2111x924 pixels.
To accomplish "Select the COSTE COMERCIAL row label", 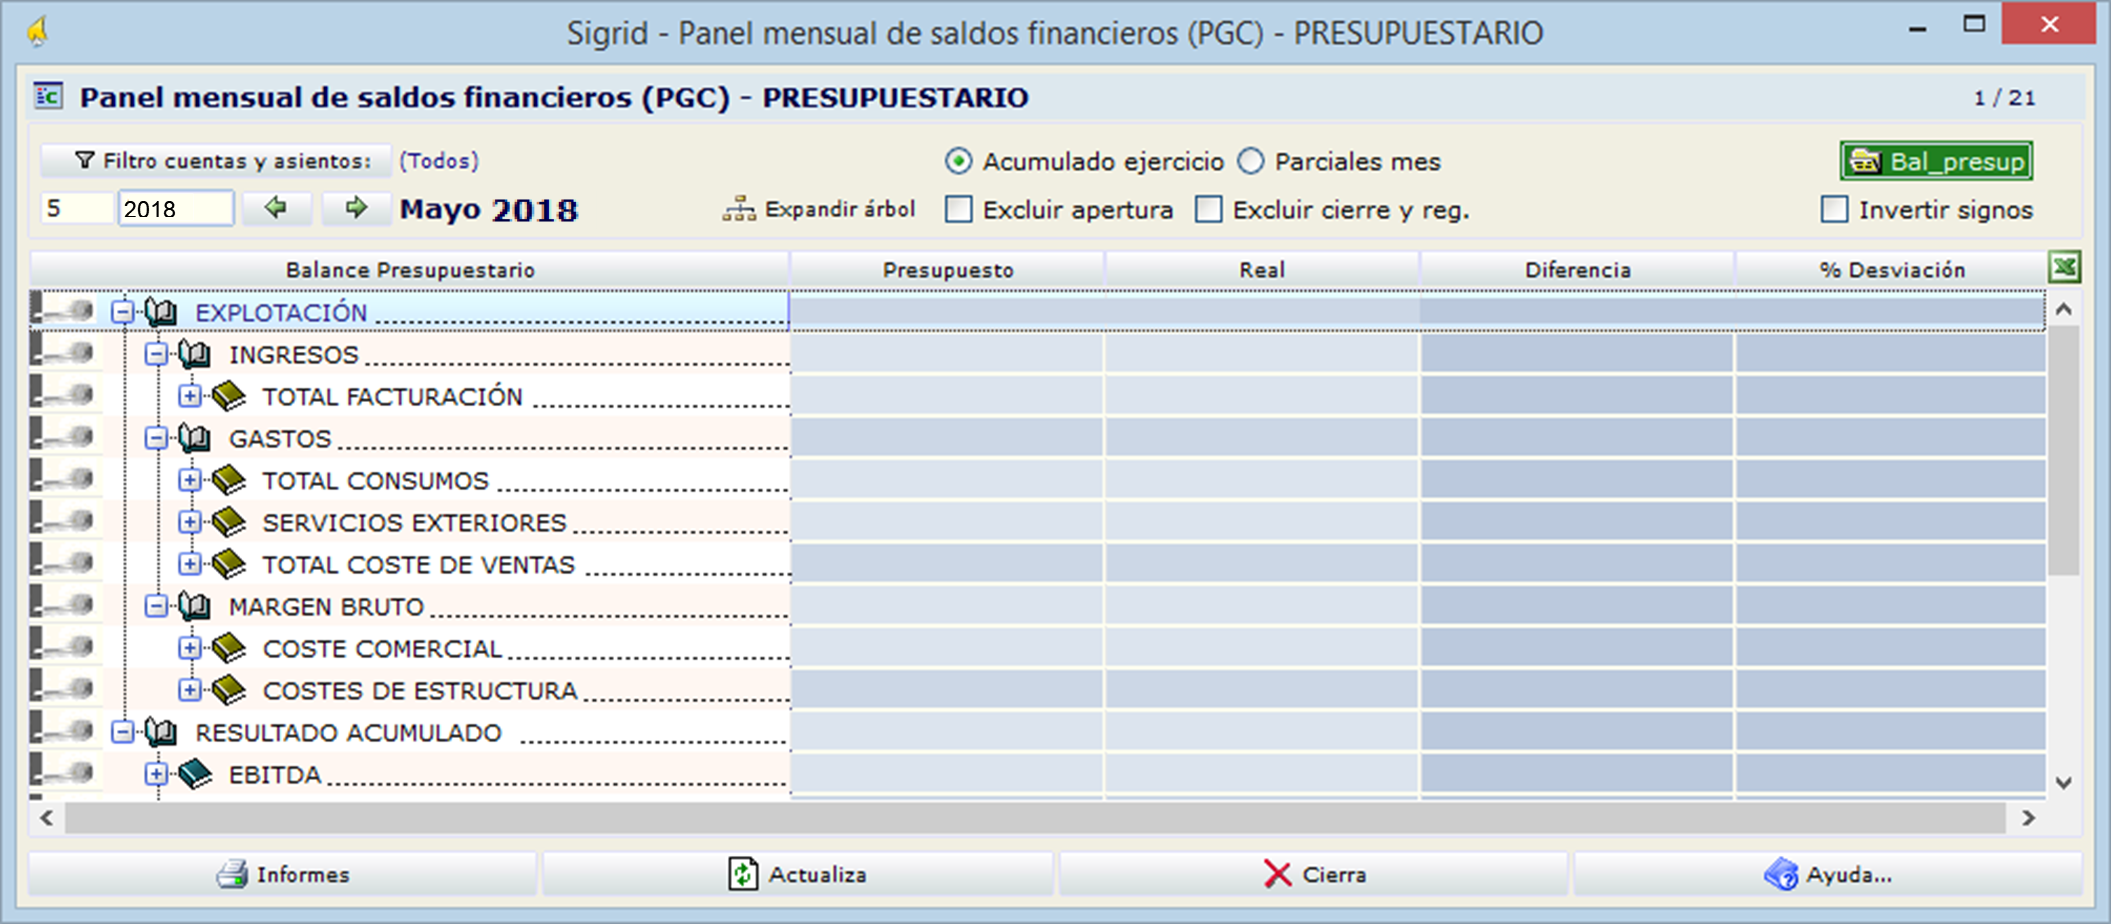I will pyautogui.click(x=382, y=649).
